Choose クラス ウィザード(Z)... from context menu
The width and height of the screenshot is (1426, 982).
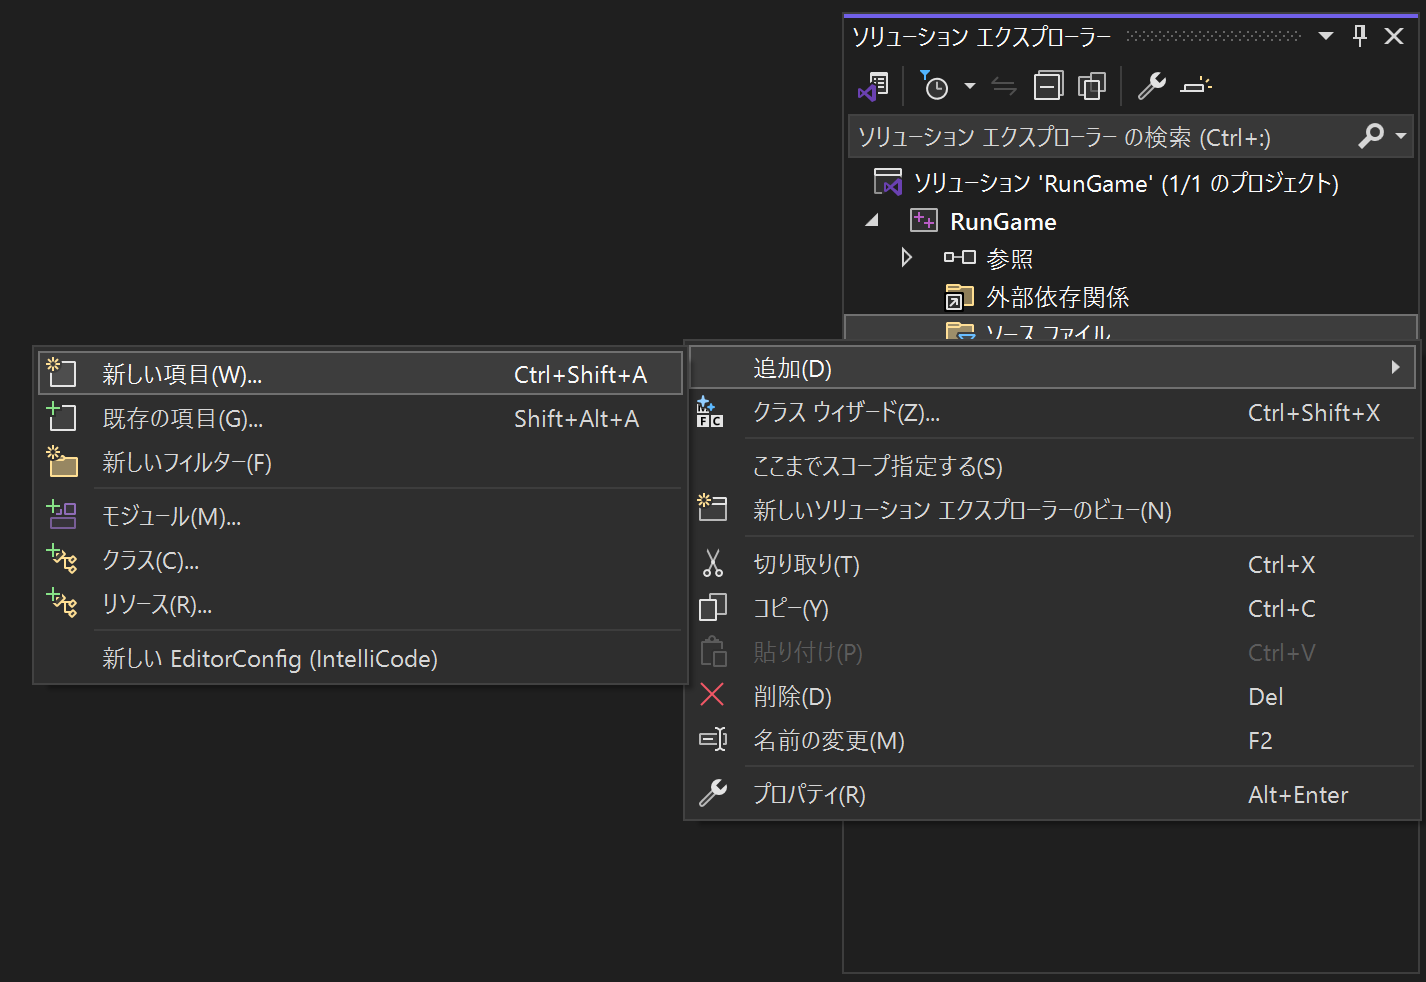click(1052, 413)
